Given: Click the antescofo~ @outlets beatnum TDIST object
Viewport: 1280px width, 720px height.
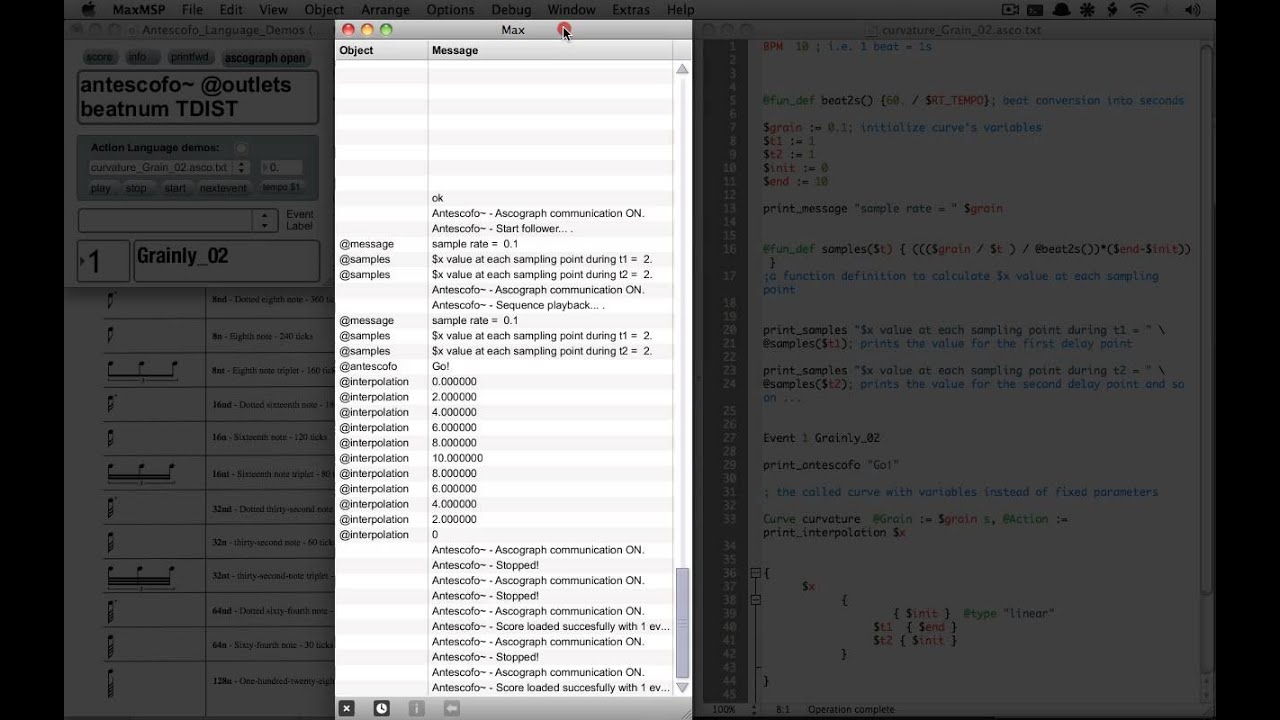Looking at the screenshot, I should pos(198,97).
